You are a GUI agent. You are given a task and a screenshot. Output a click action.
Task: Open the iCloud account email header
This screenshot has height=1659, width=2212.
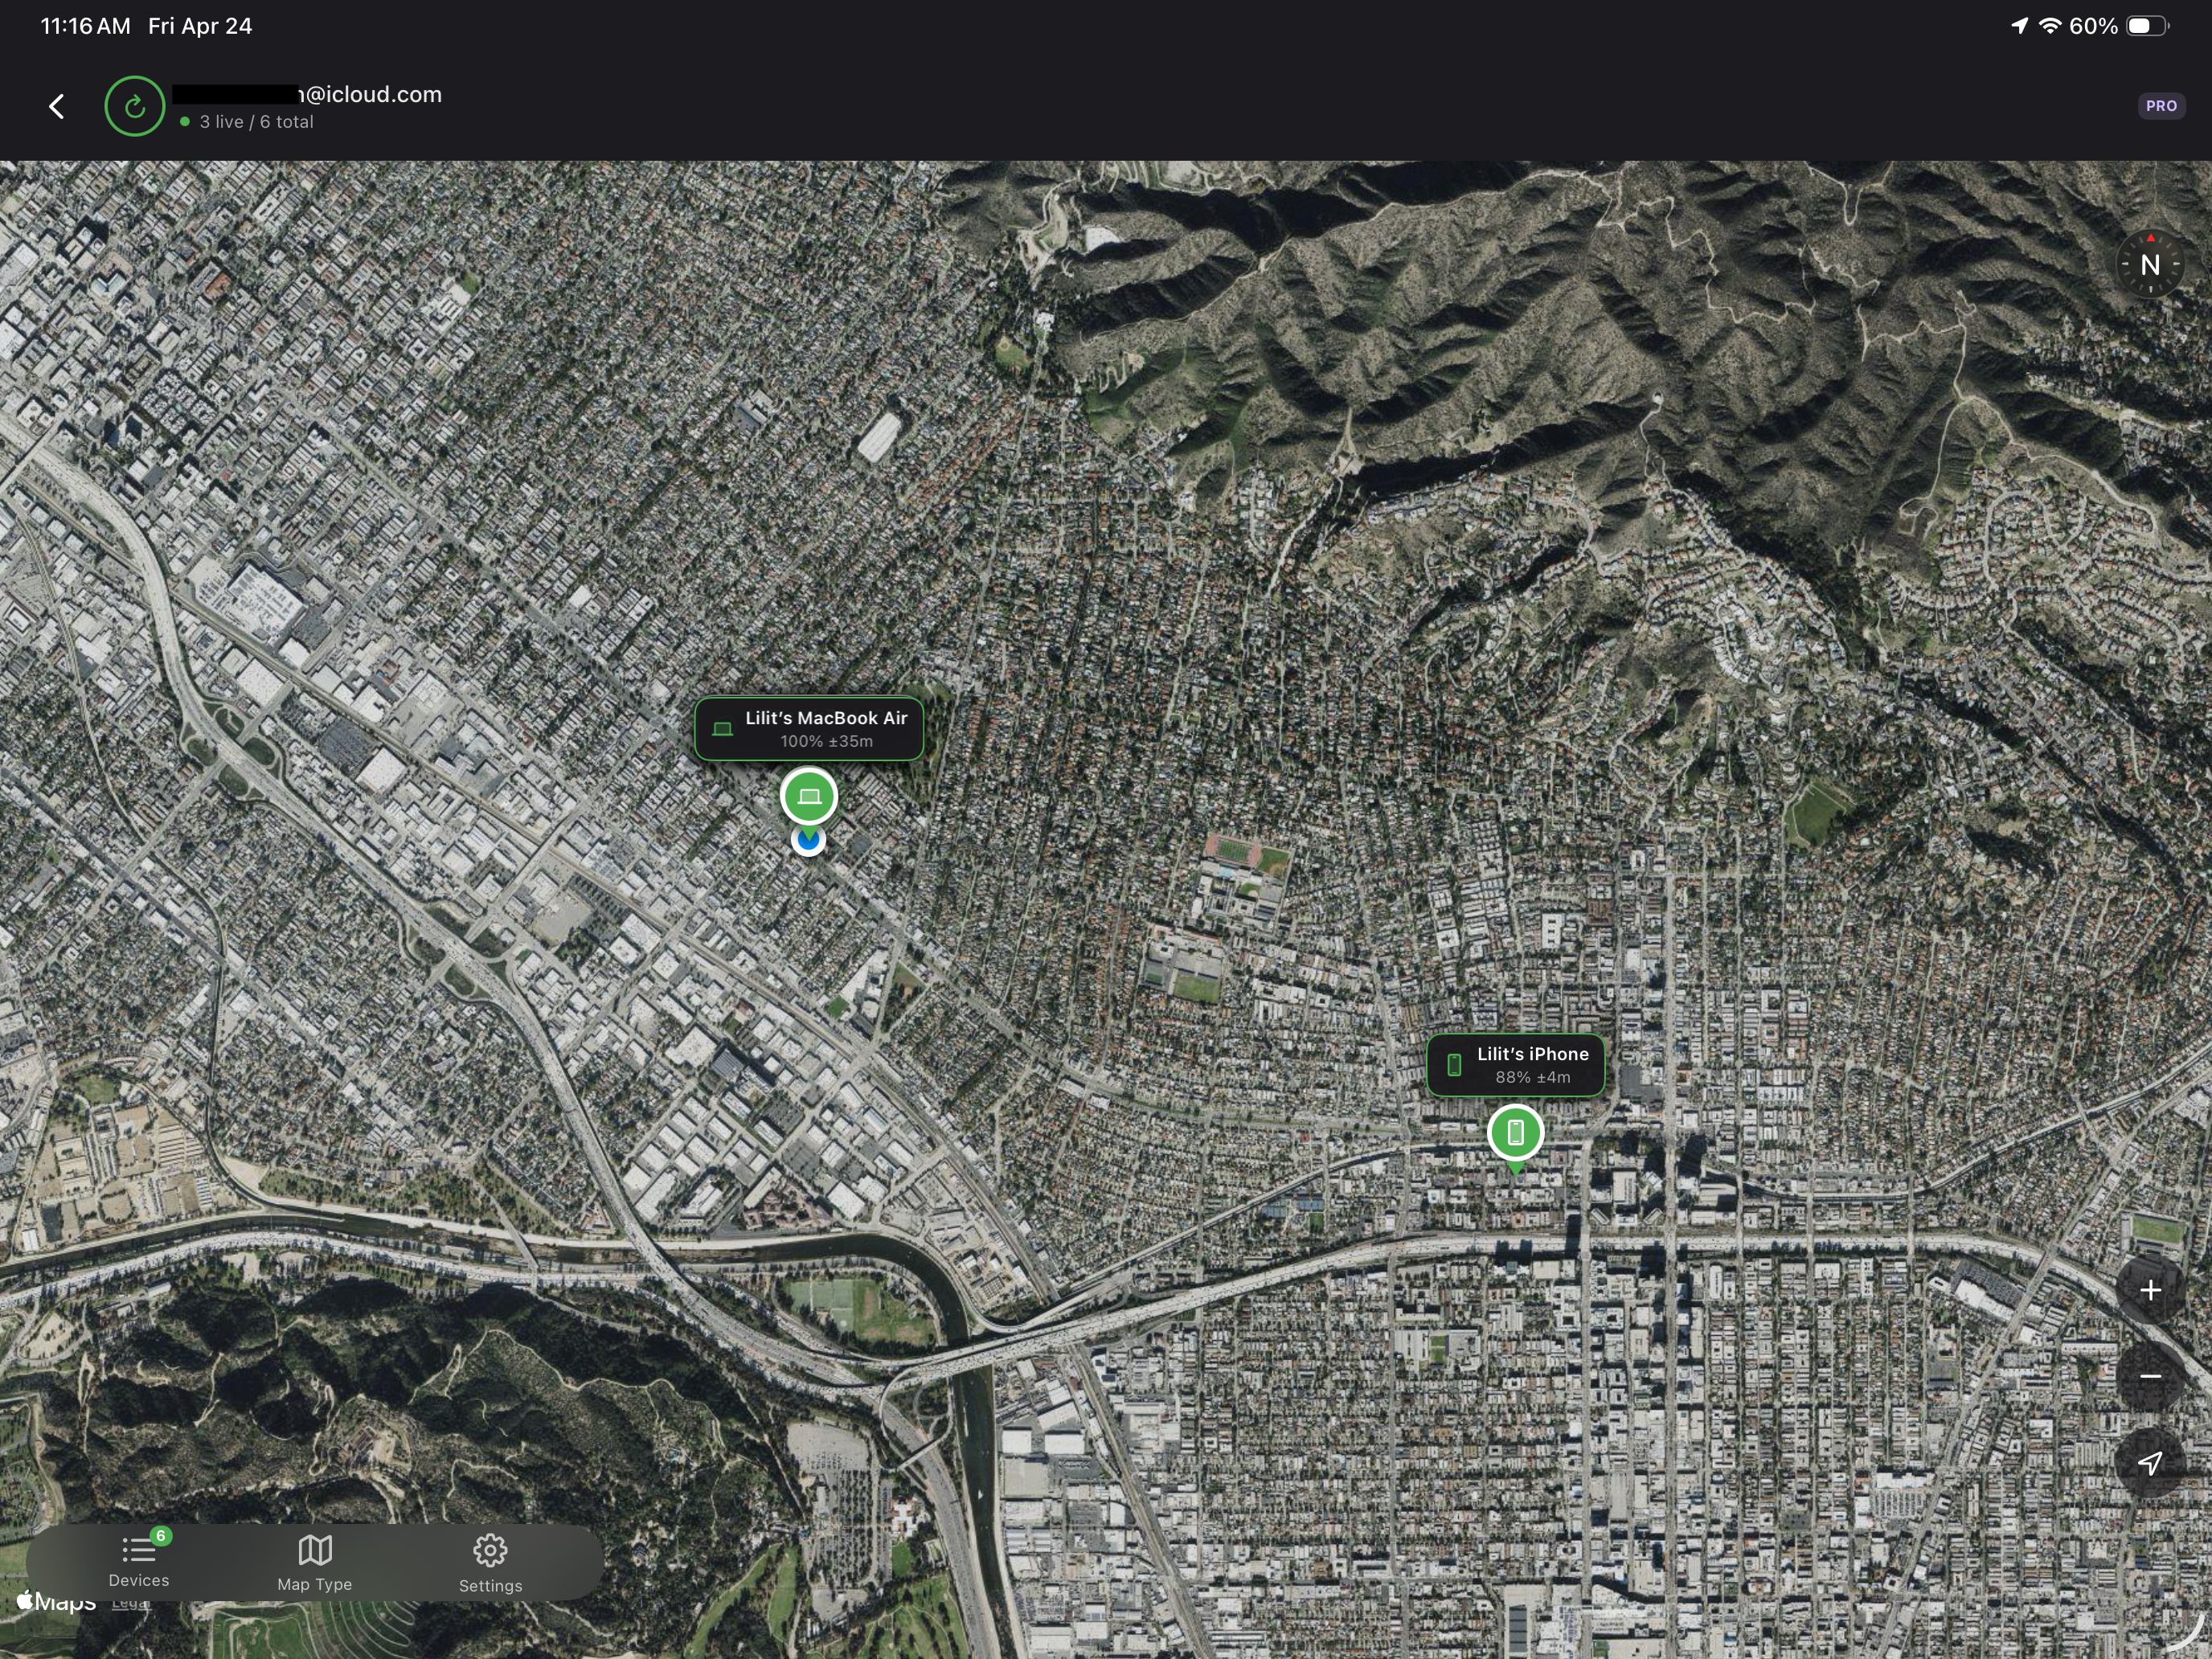307,94
